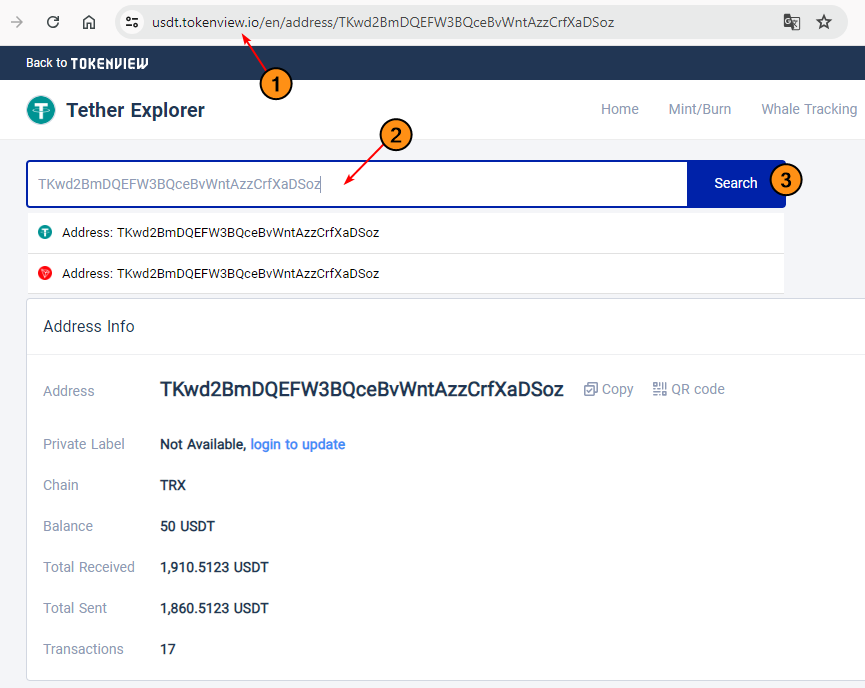Reload the page via refresh icon
Viewport: 865px width, 688px height.
(53, 21)
